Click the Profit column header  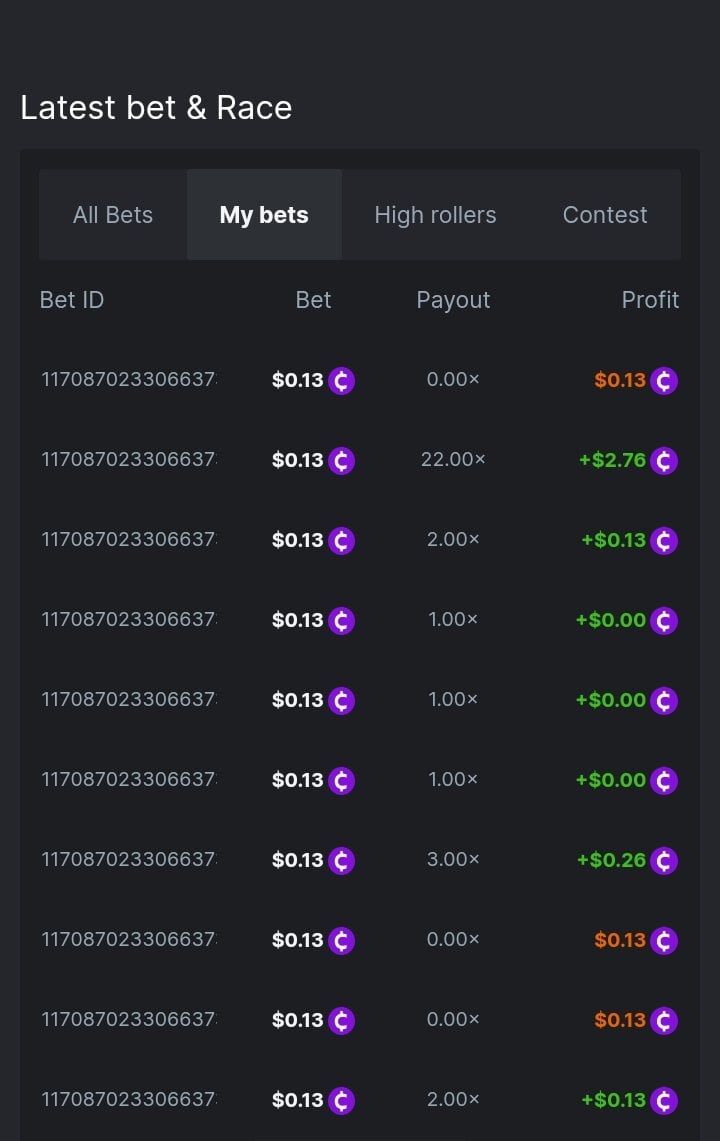point(650,300)
